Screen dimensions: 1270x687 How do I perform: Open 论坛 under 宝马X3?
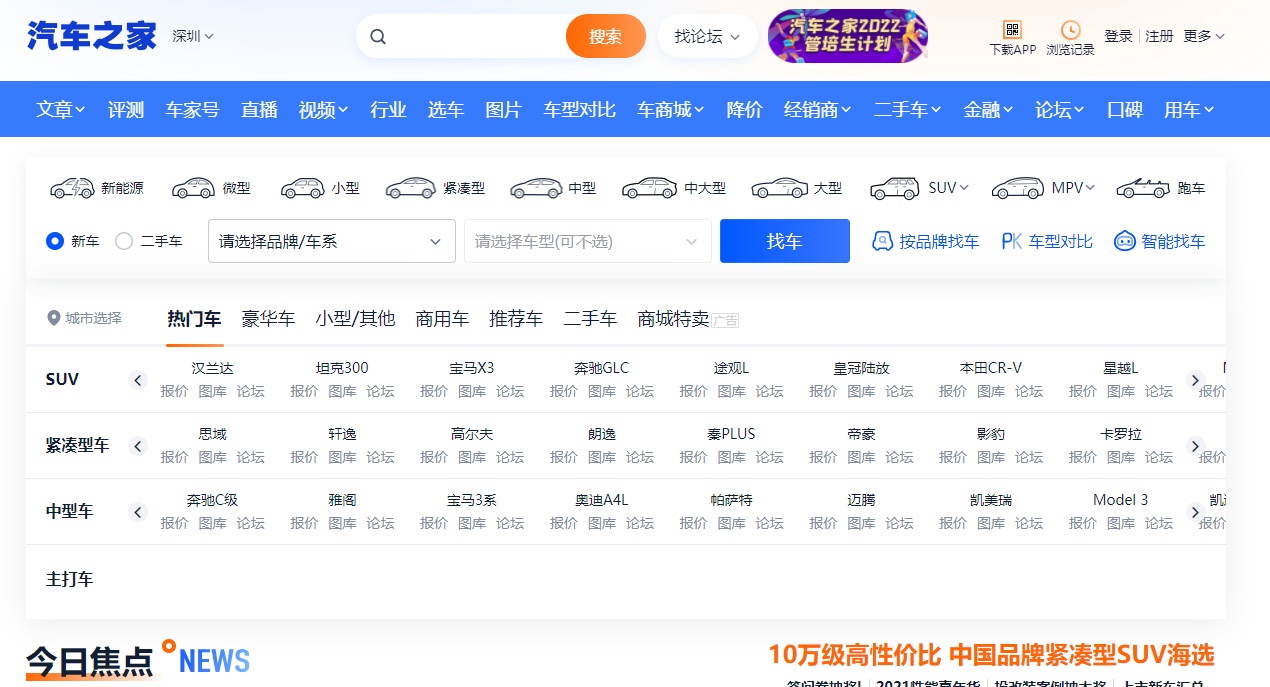click(x=510, y=391)
